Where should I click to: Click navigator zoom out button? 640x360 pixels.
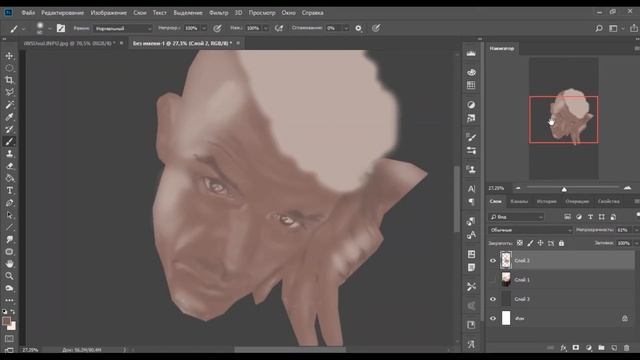(x=518, y=188)
